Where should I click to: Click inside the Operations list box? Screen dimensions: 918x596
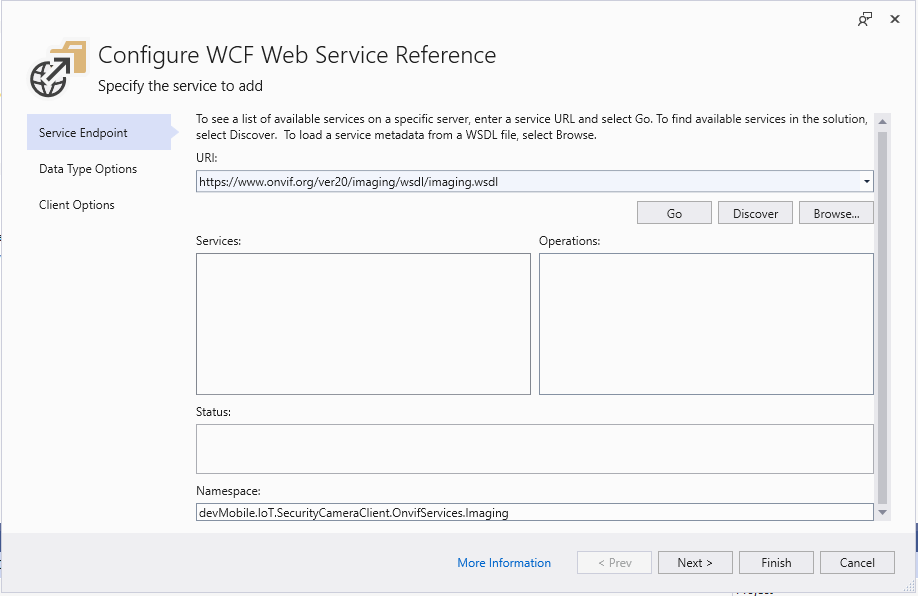[706, 323]
